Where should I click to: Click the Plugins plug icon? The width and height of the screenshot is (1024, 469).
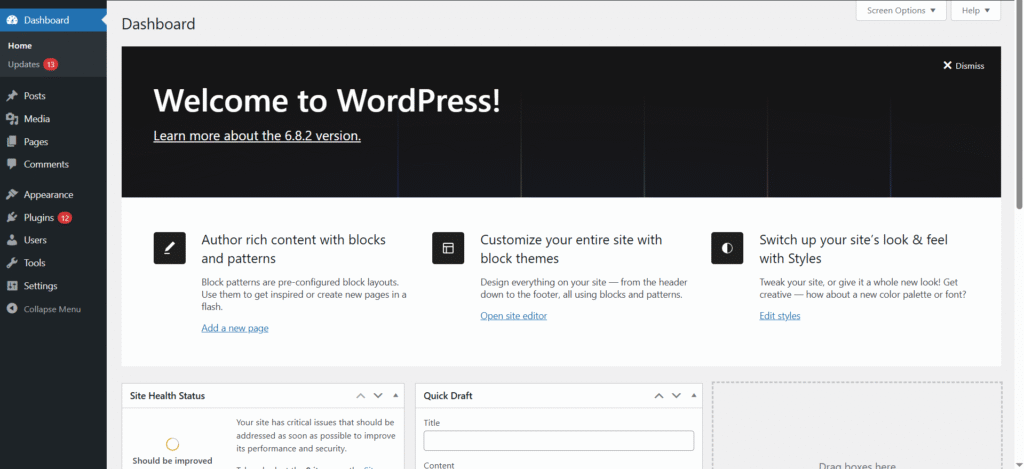(x=12, y=218)
